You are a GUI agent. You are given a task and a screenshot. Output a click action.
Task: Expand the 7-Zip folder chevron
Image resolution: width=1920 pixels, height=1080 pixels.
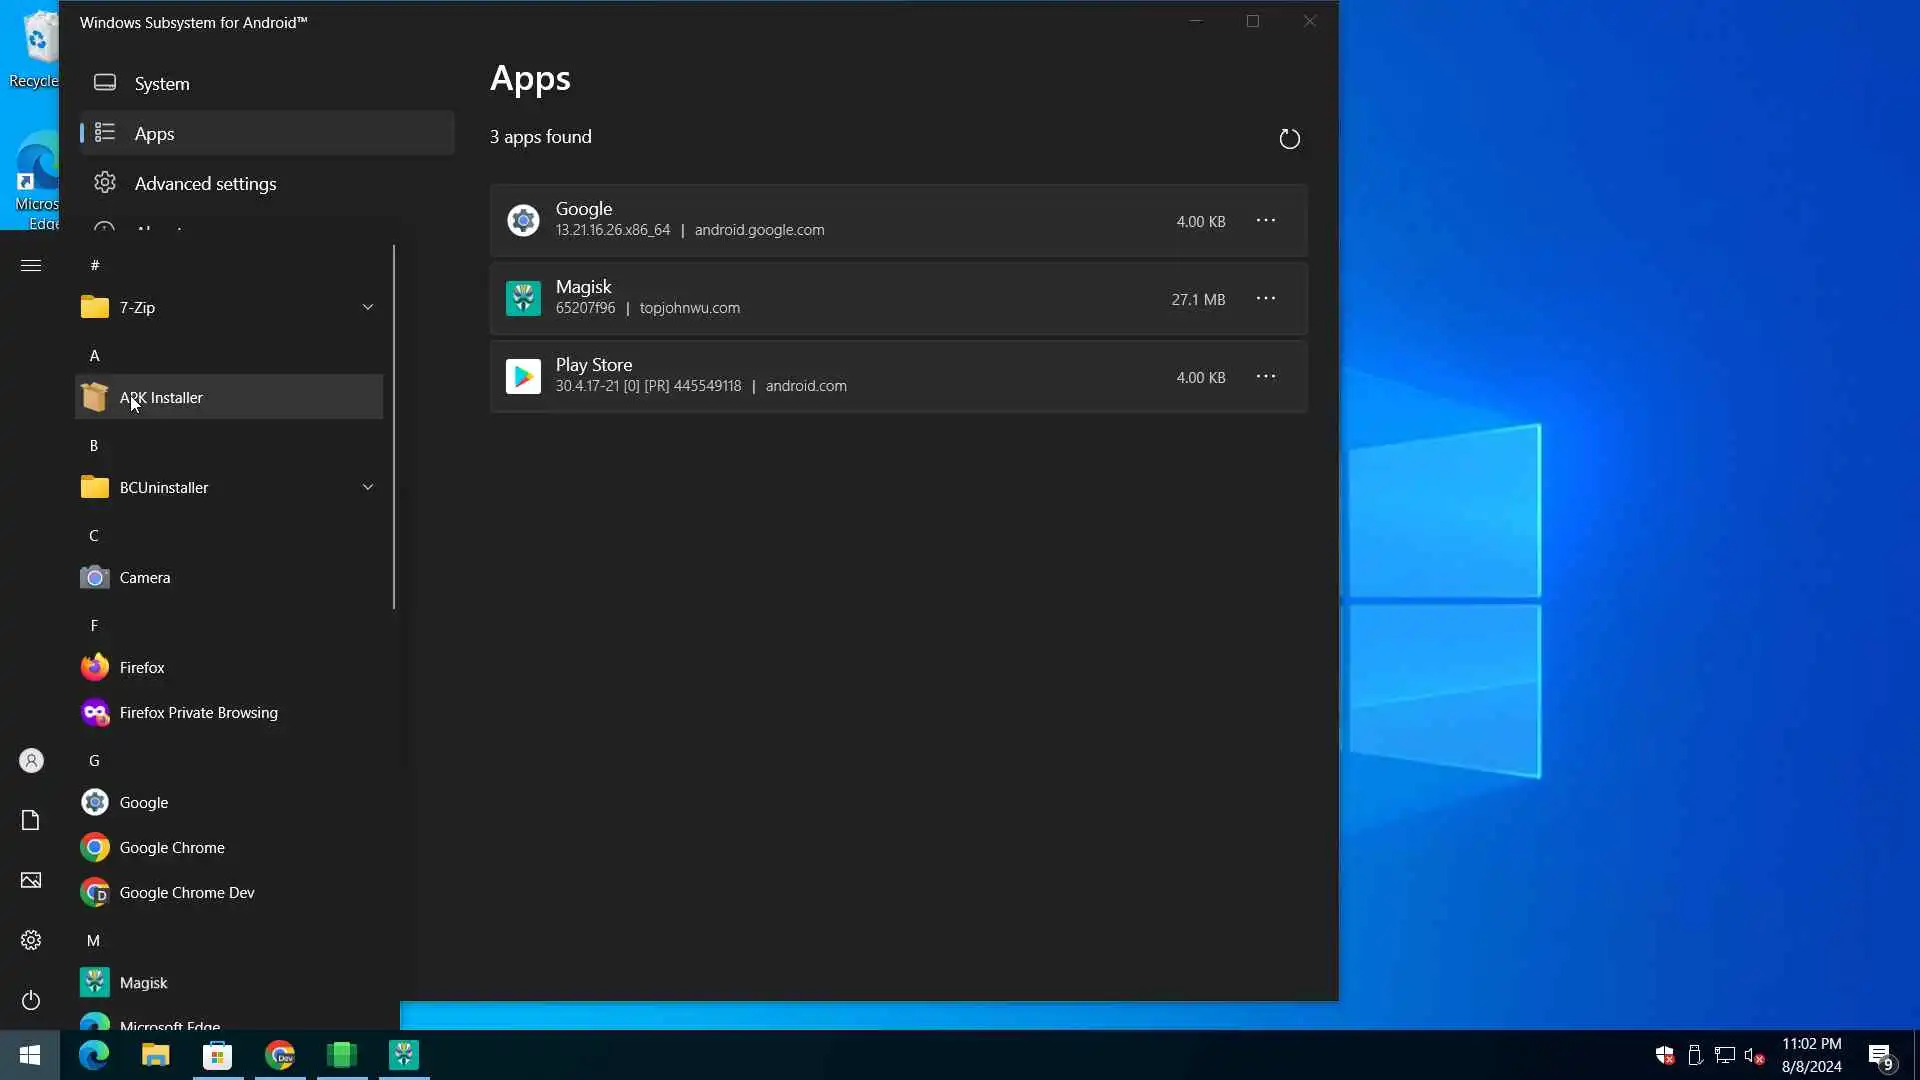(x=367, y=307)
